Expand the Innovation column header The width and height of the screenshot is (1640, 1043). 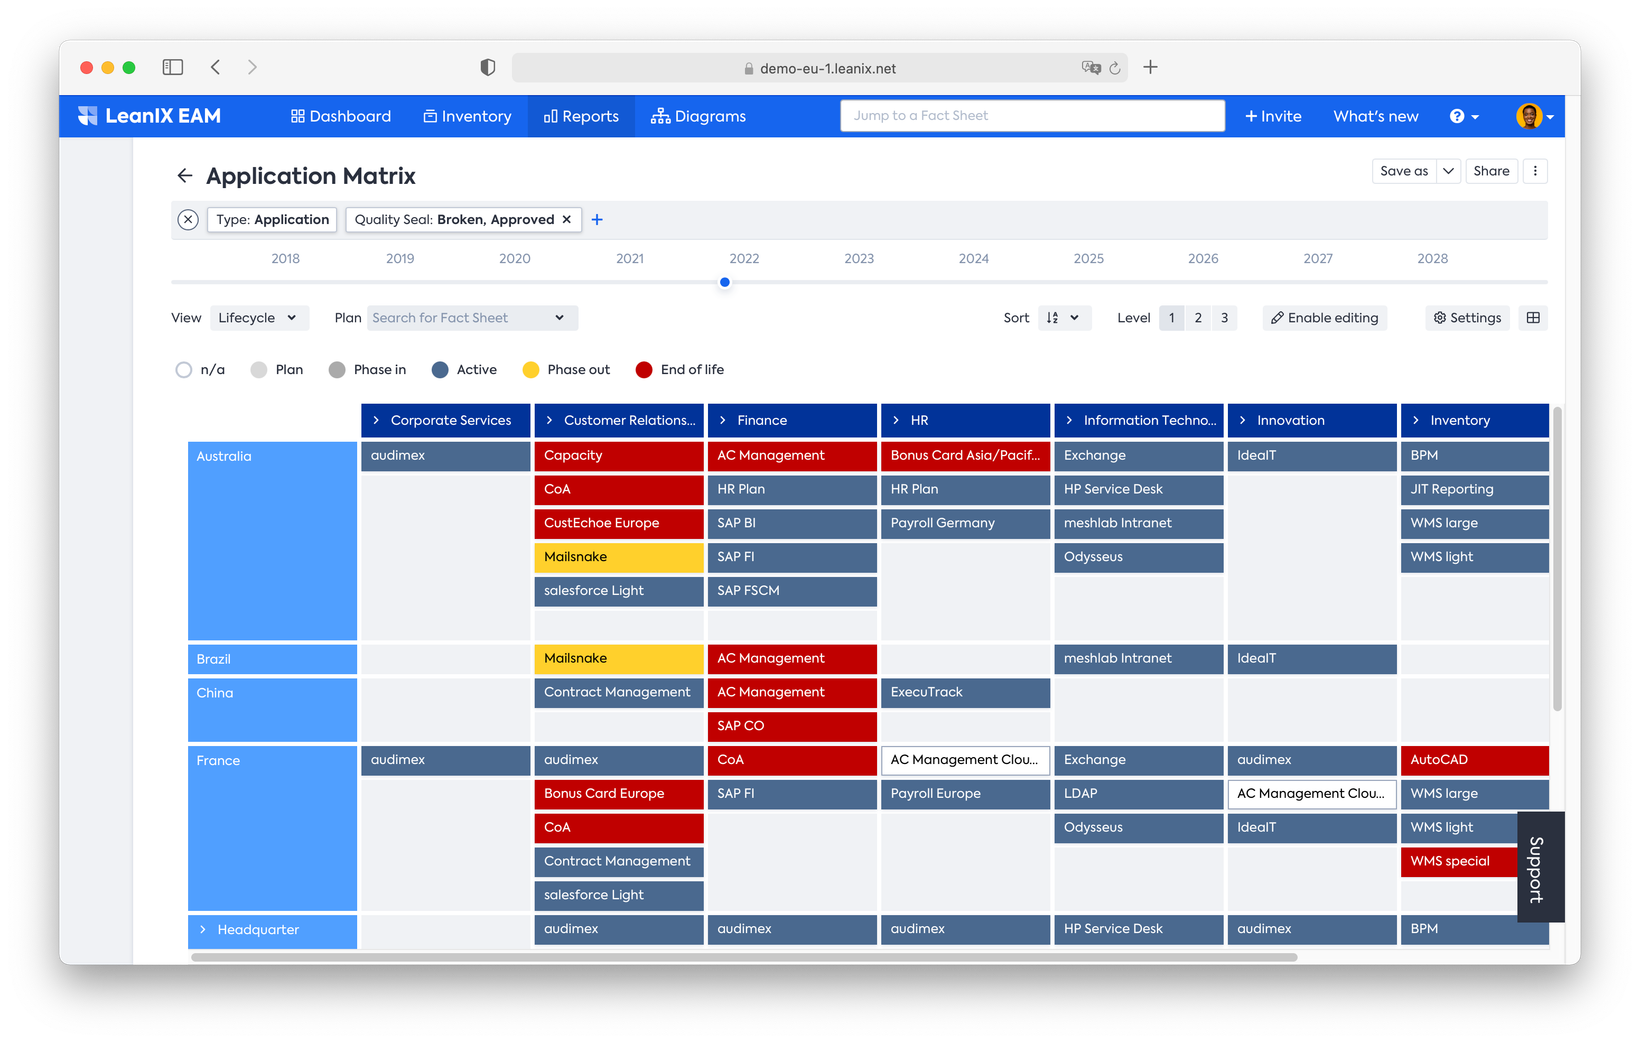point(1242,421)
